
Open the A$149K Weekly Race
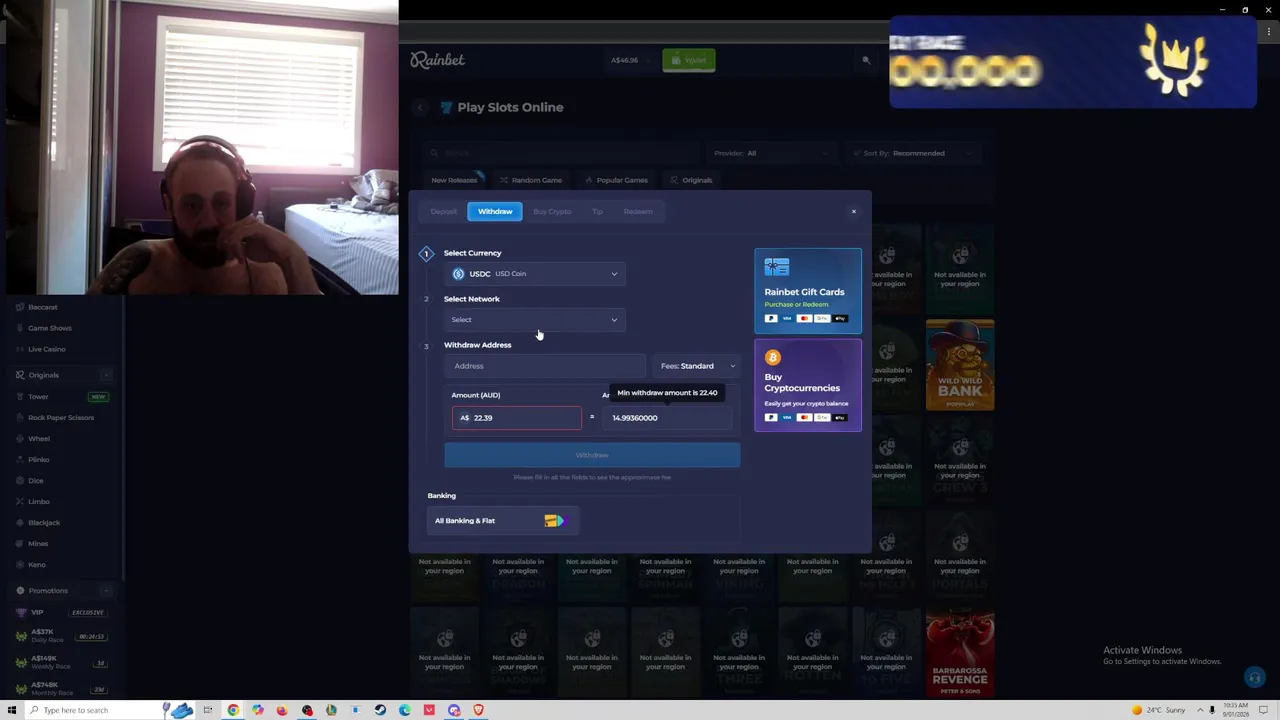click(60, 662)
